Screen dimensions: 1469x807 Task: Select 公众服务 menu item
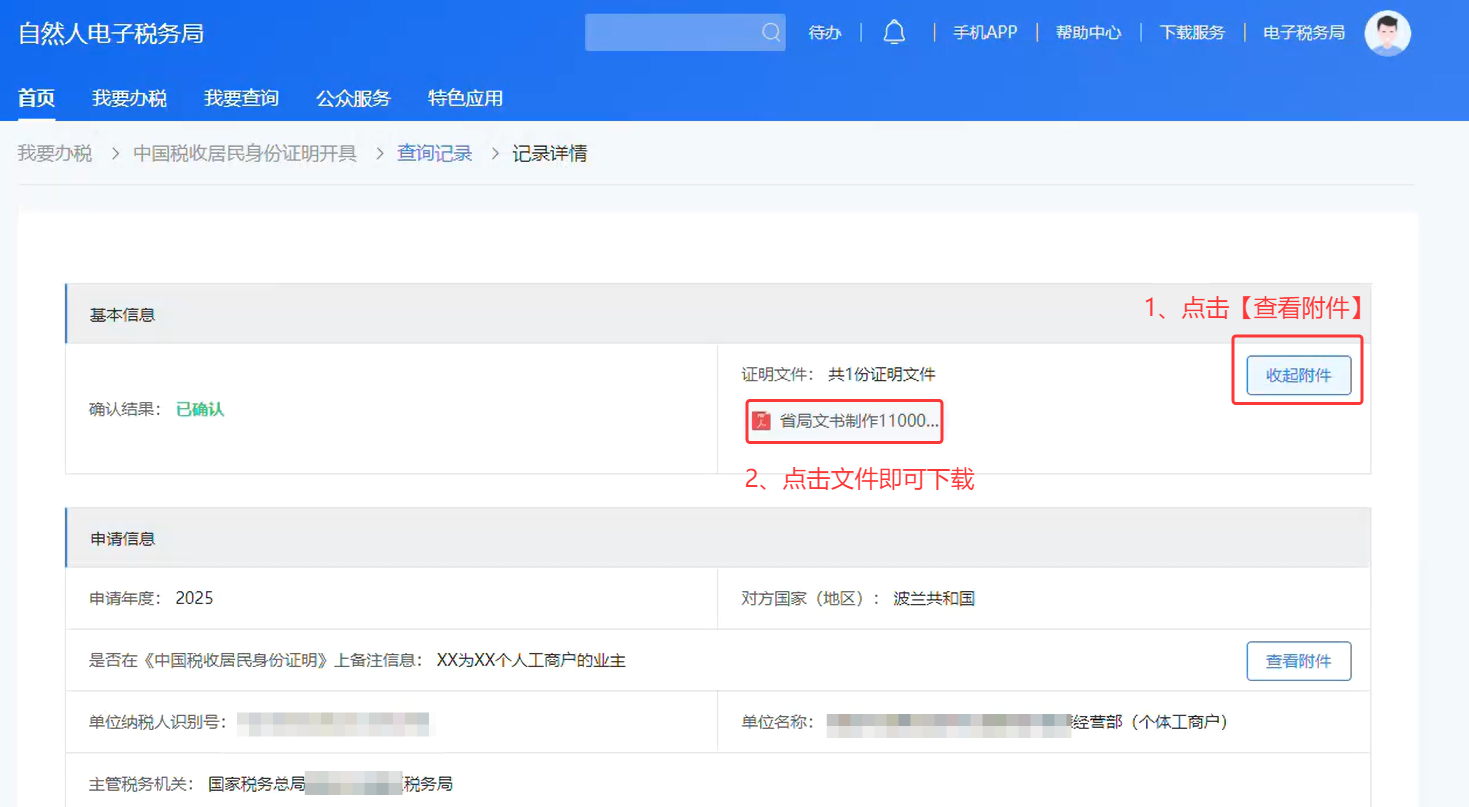click(353, 98)
